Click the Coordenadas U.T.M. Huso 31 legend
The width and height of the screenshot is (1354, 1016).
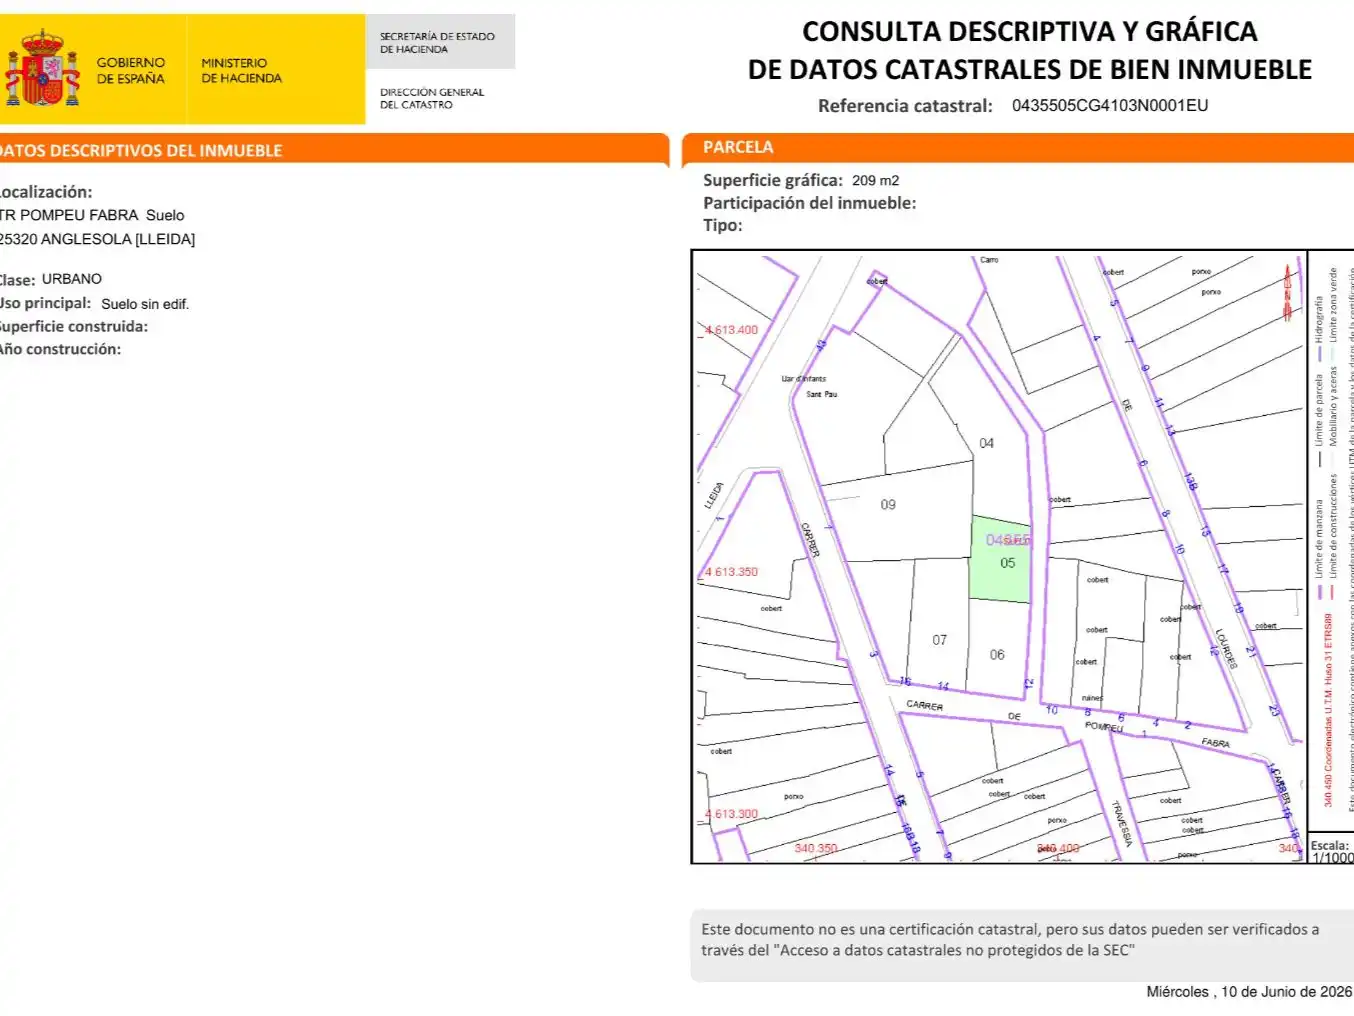[1328, 710]
